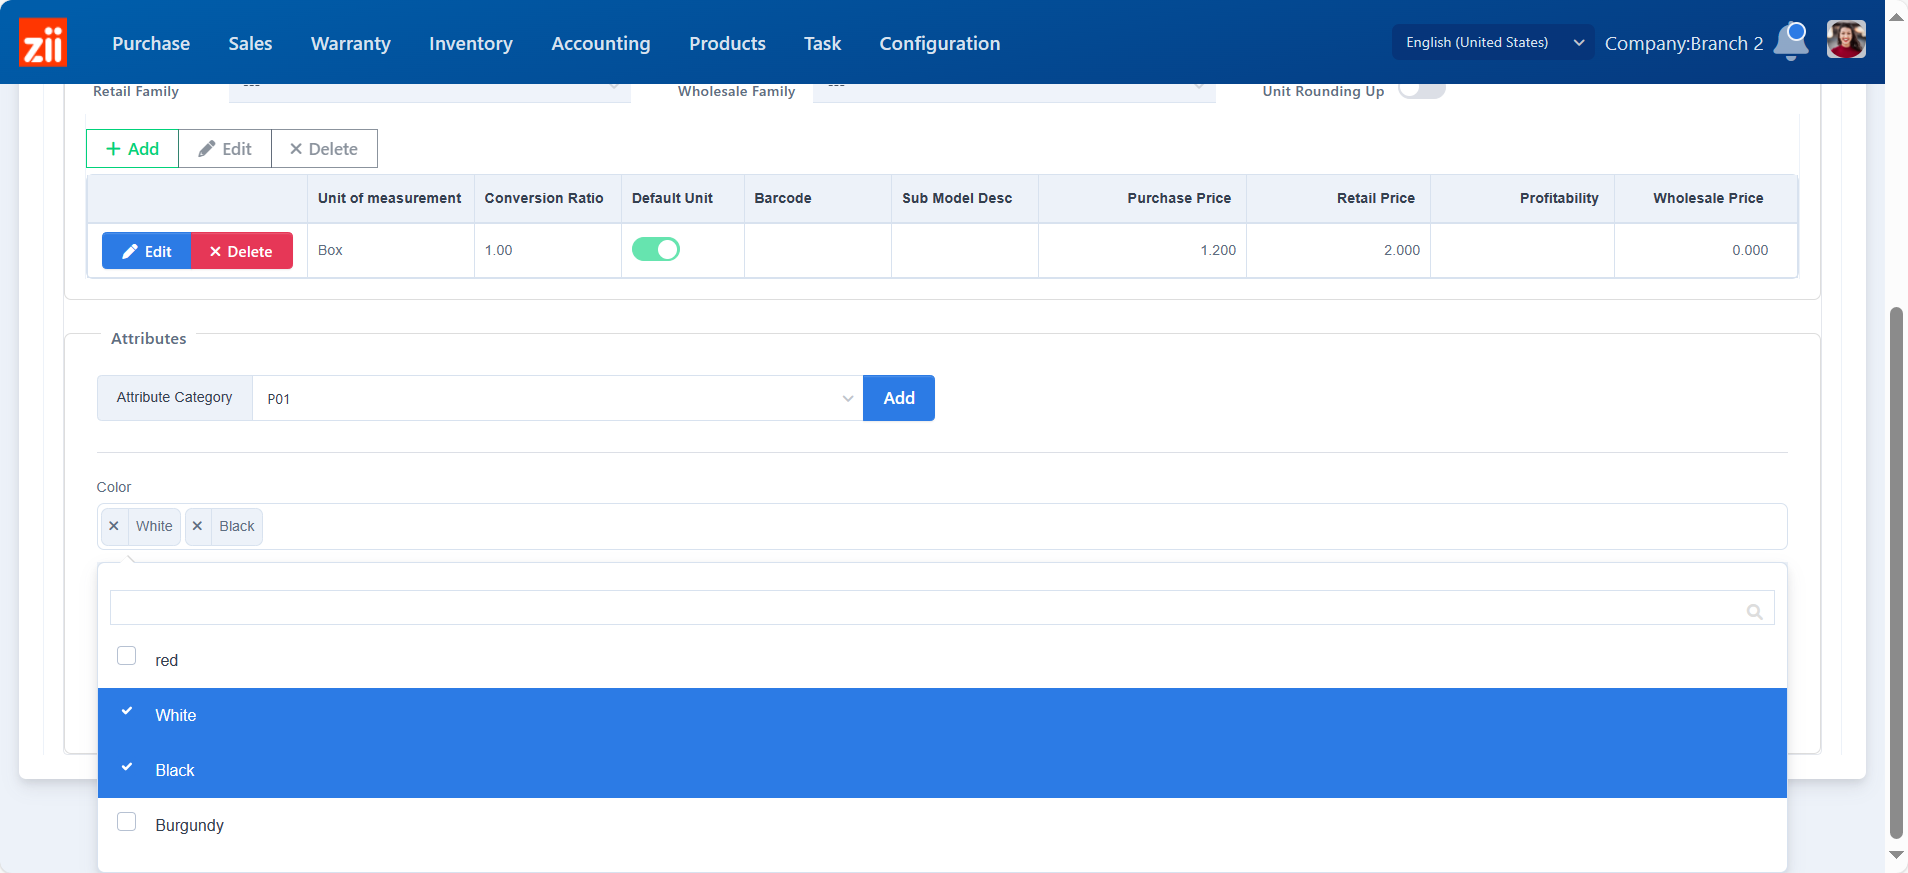The image size is (1908, 873).
Task: Click the blue Add attribute button
Action: [898, 398]
